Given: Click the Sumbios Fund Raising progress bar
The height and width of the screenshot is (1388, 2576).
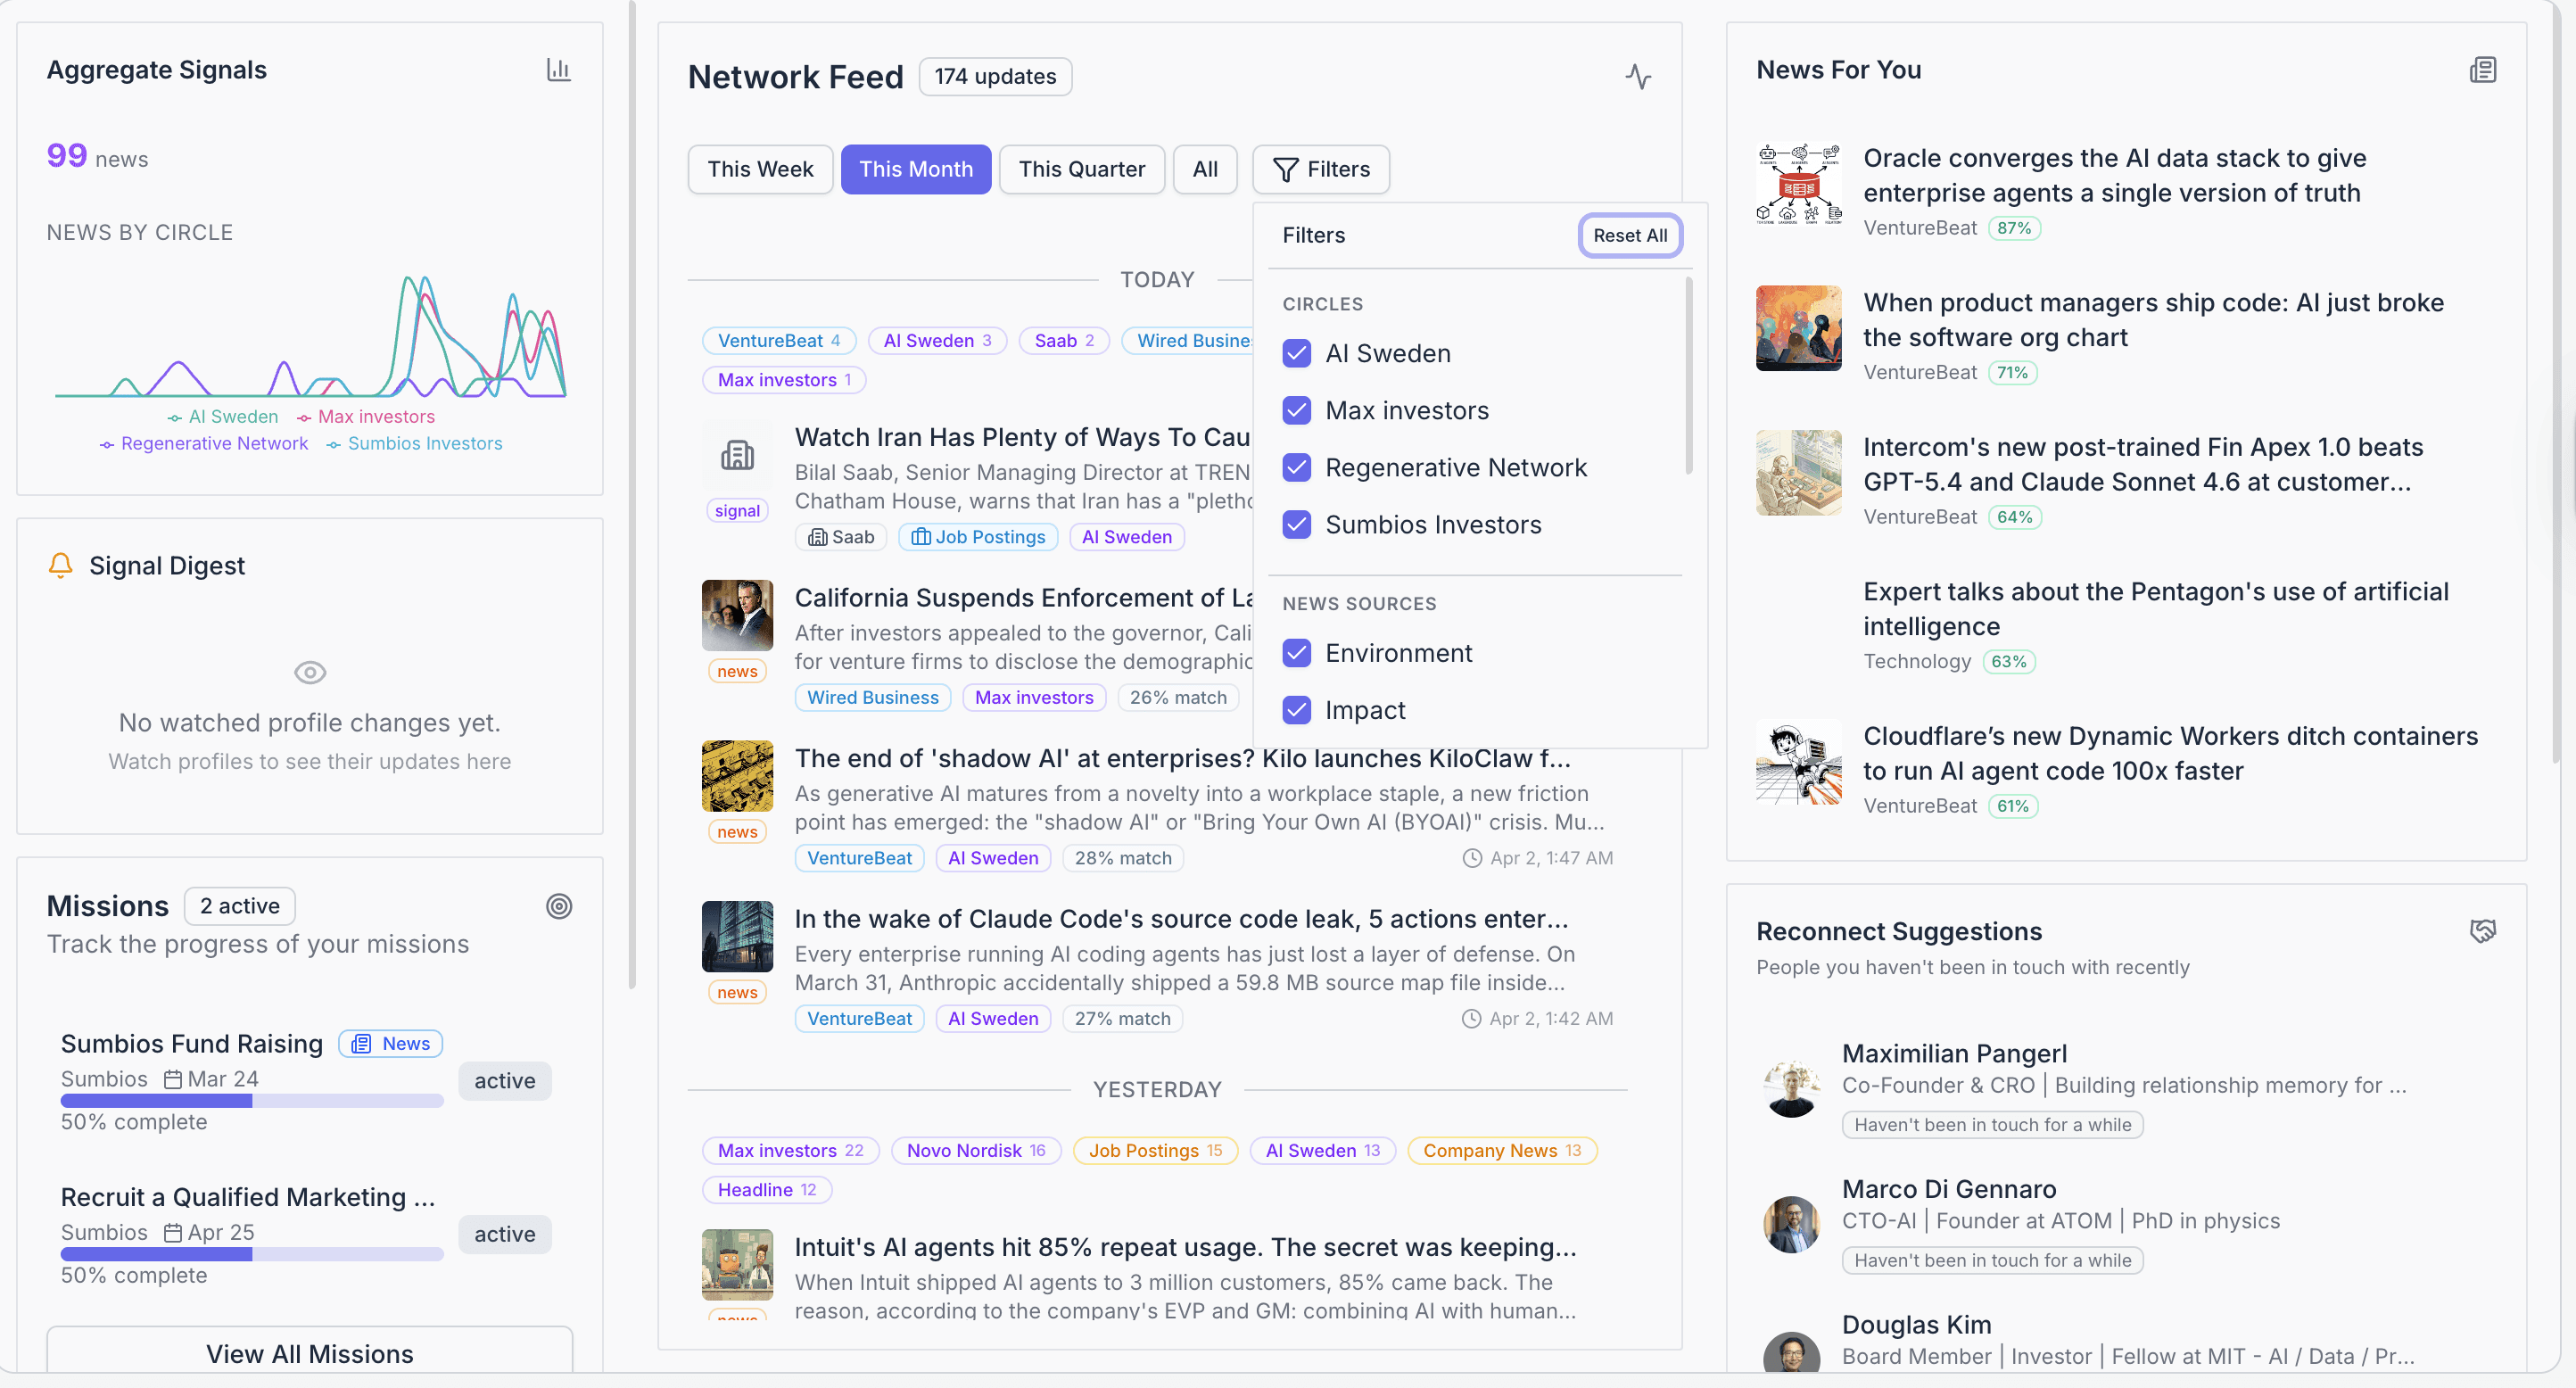Looking at the screenshot, I should (251, 1101).
